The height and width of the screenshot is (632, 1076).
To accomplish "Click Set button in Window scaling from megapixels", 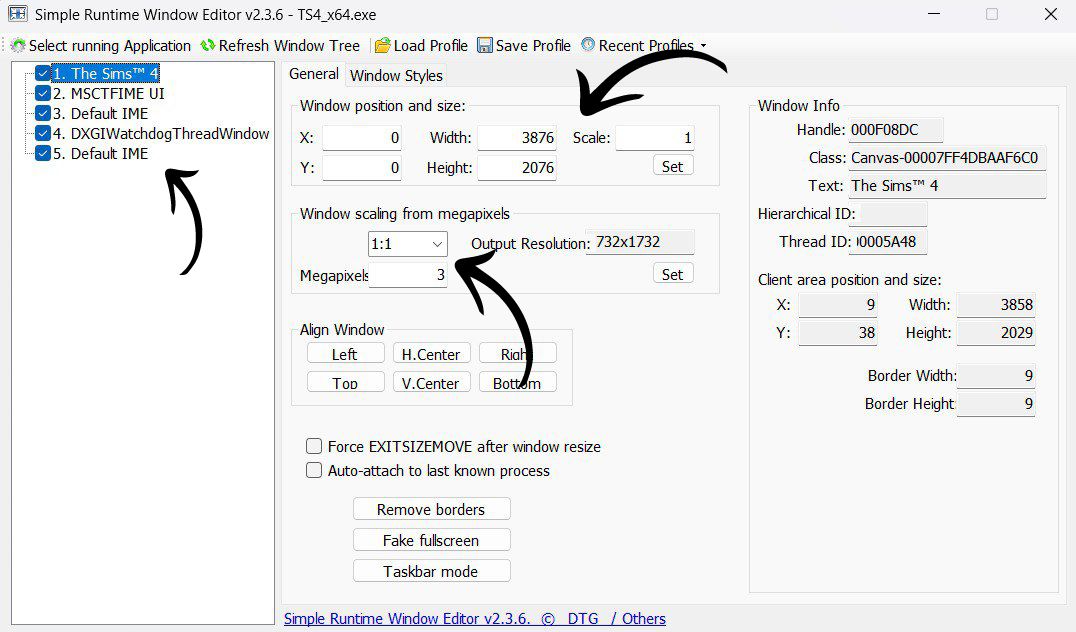I will pyautogui.click(x=672, y=274).
